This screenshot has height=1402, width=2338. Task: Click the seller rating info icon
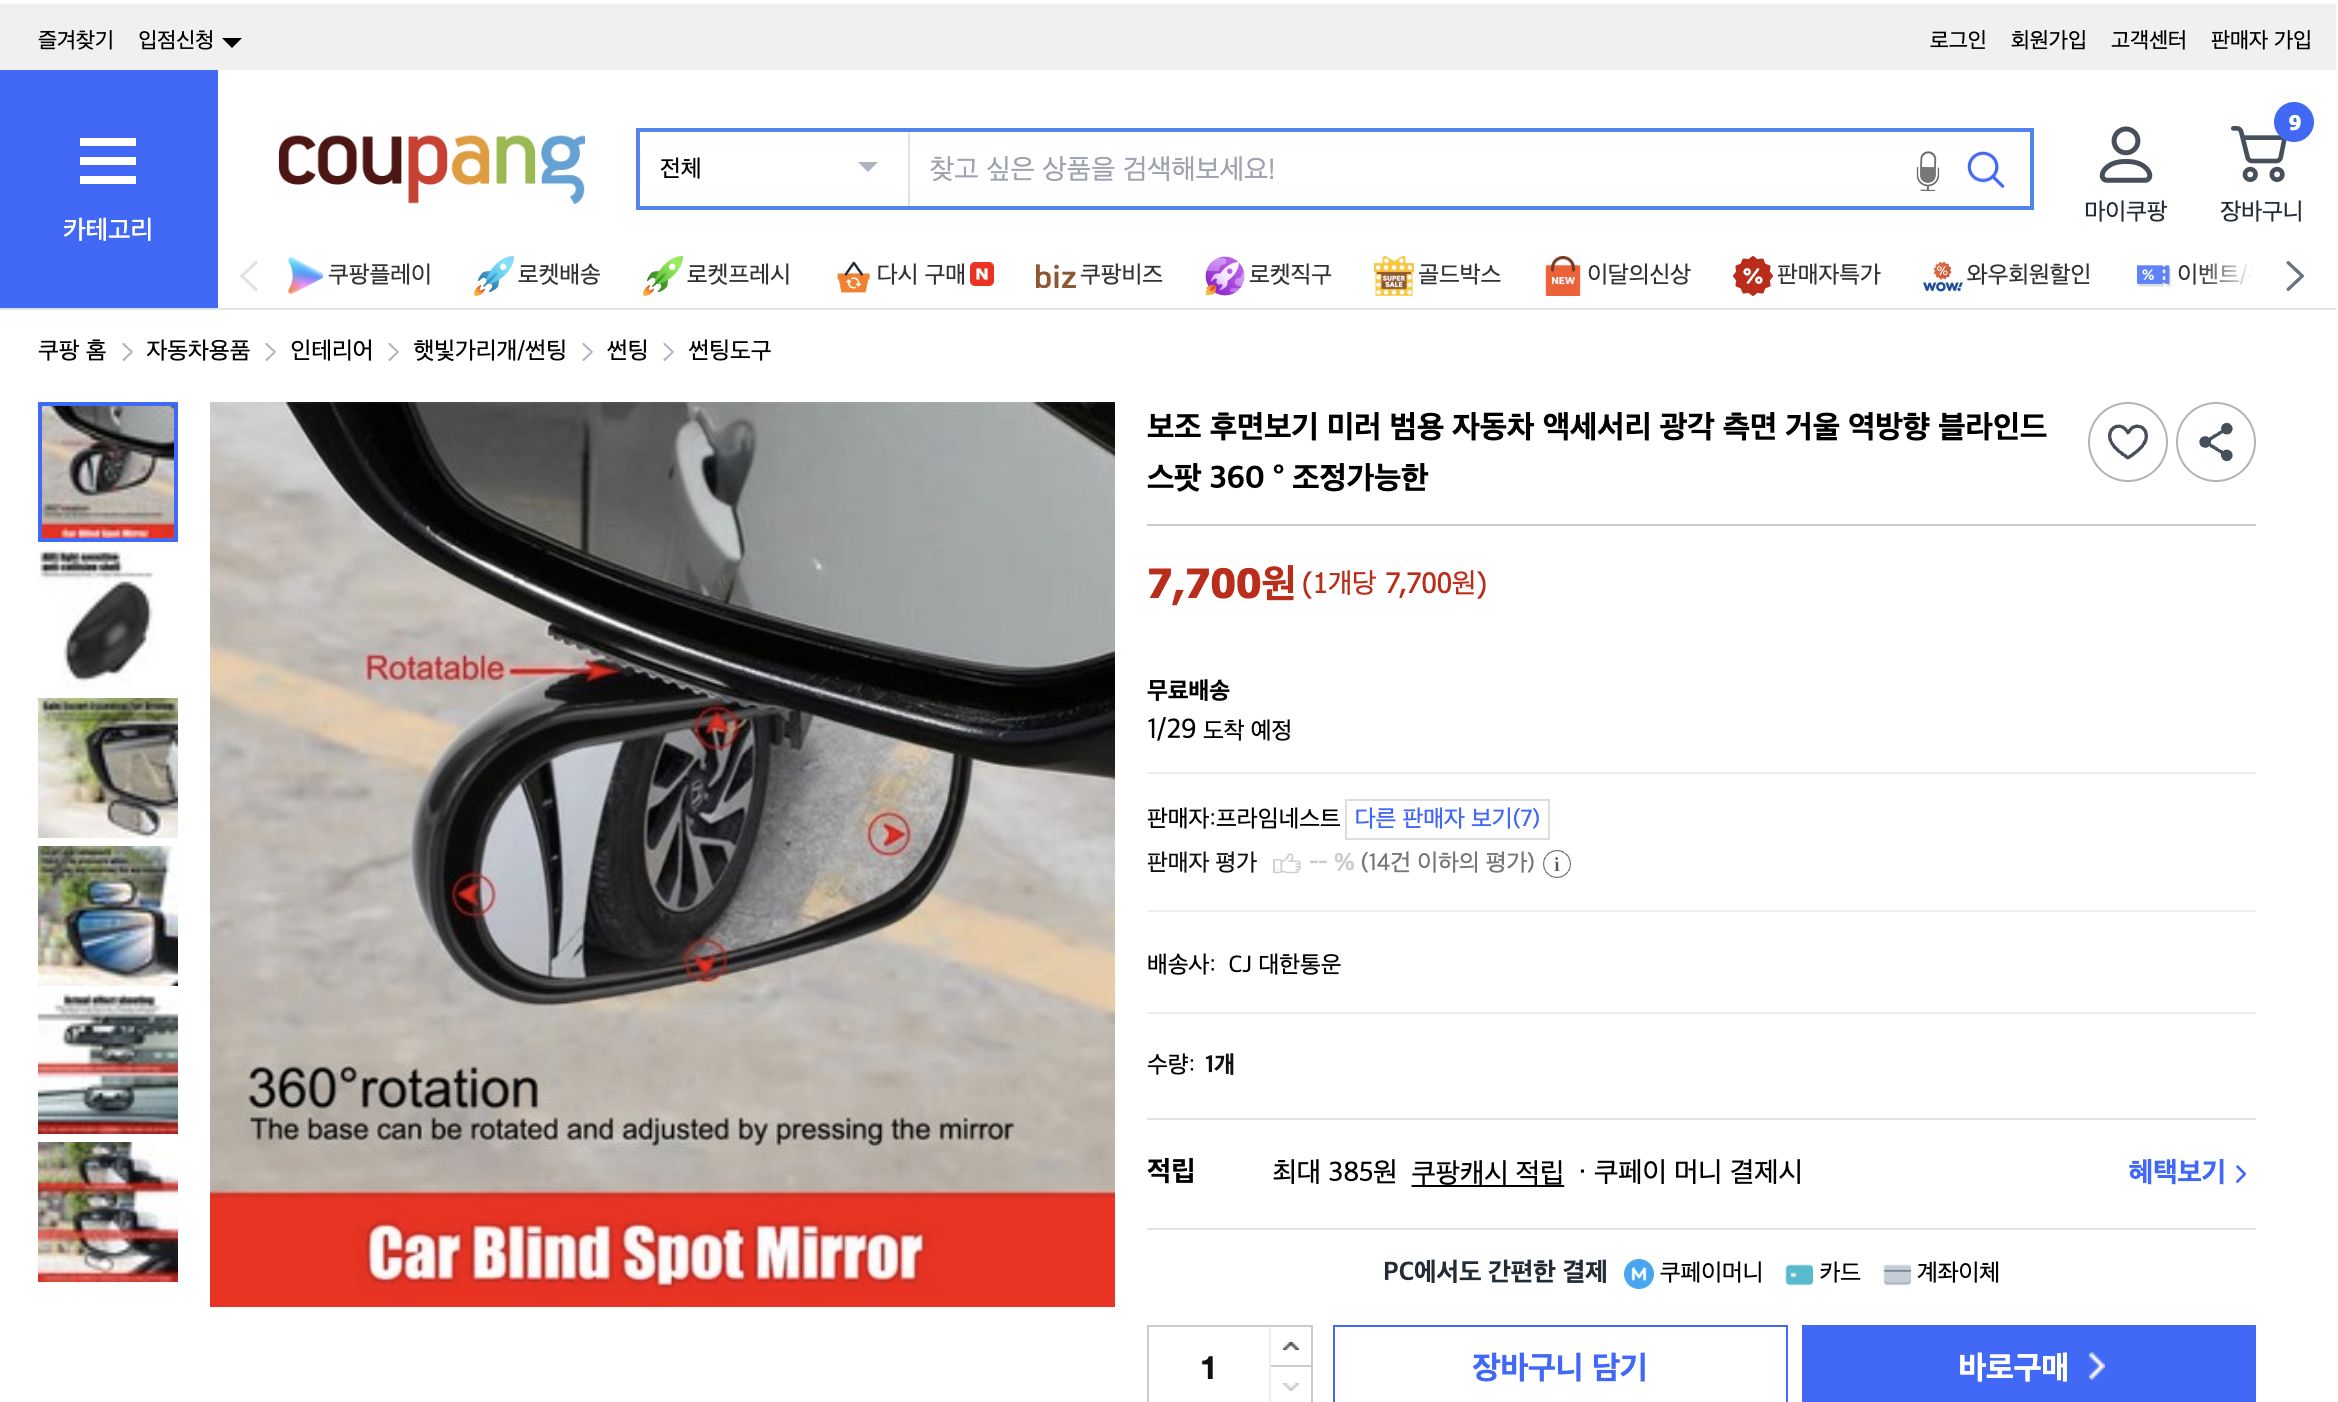[1559, 864]
